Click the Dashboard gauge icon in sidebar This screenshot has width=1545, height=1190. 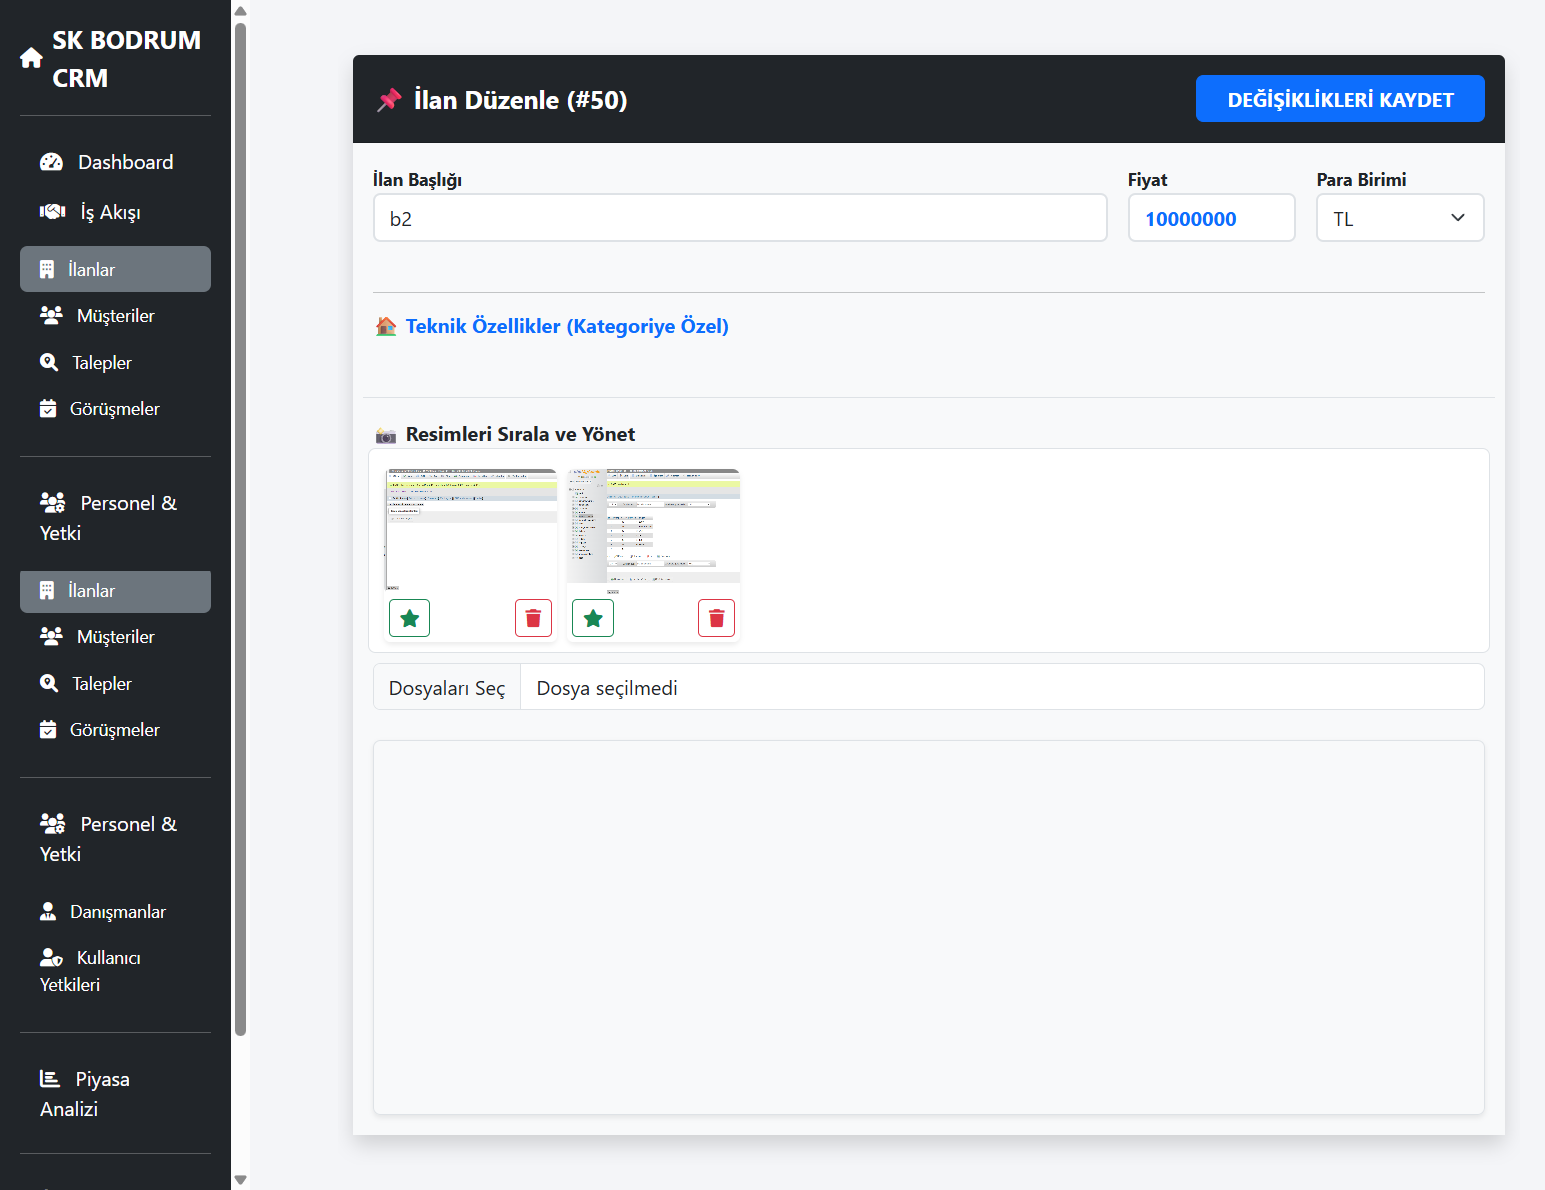[x=51, y=162]
